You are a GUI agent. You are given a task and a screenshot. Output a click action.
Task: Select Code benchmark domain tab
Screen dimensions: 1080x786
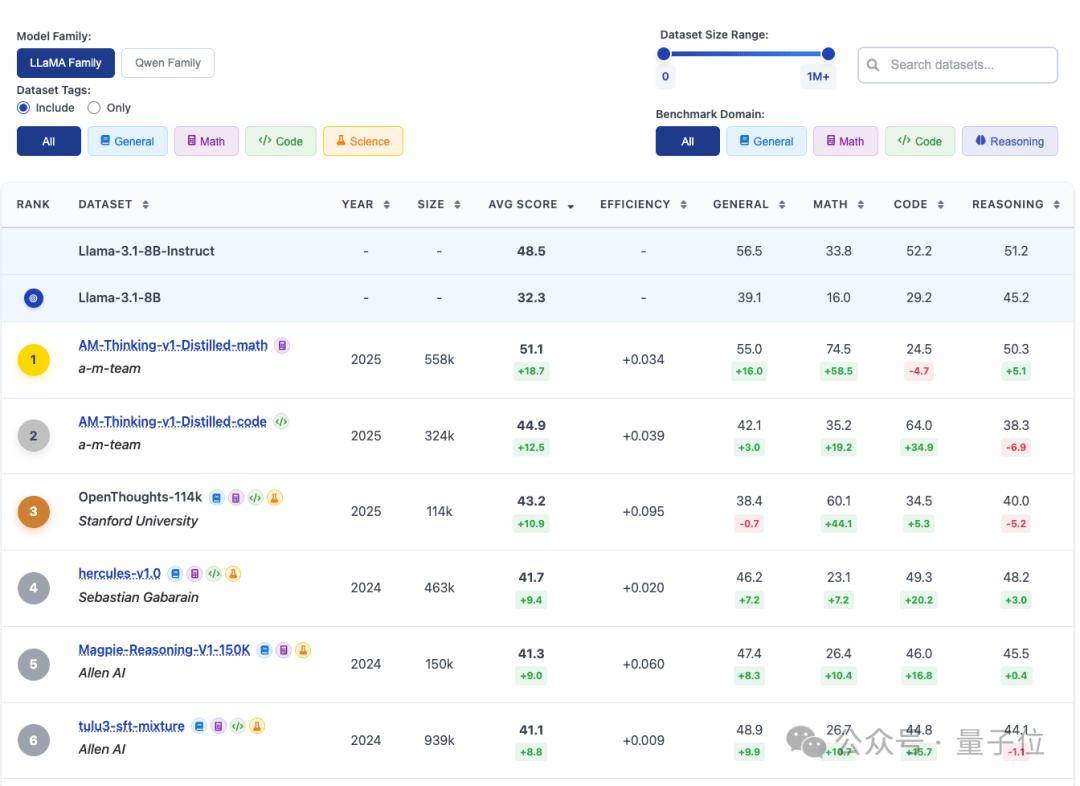[920, 141]
